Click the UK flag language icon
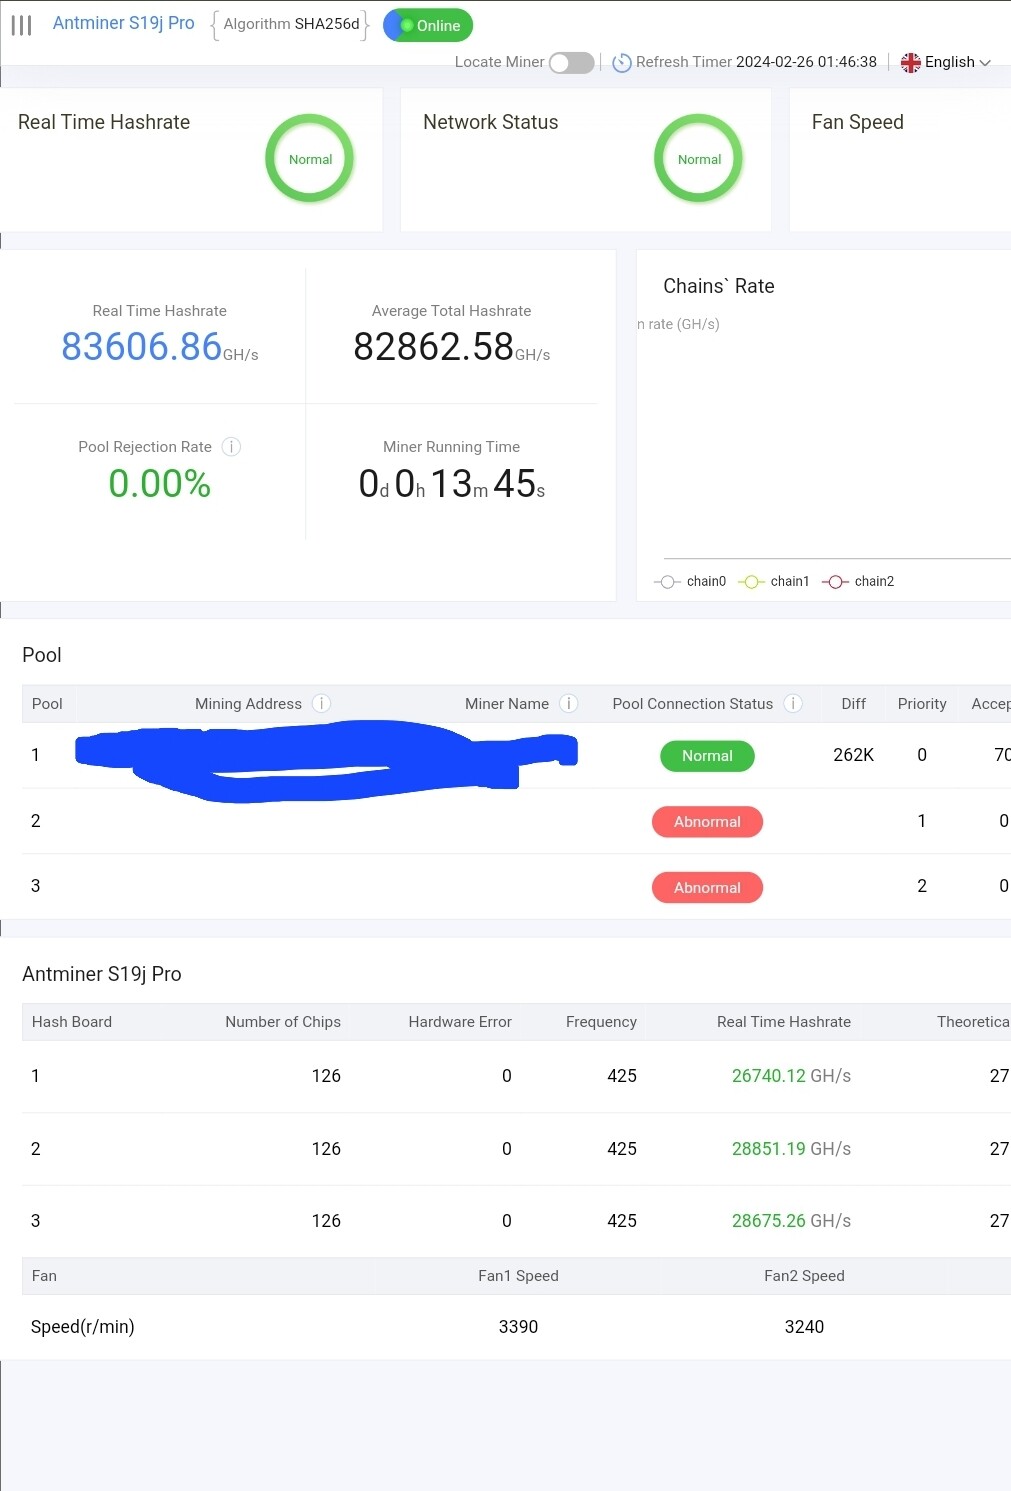 pyautogui.click(x=911, y=63)
